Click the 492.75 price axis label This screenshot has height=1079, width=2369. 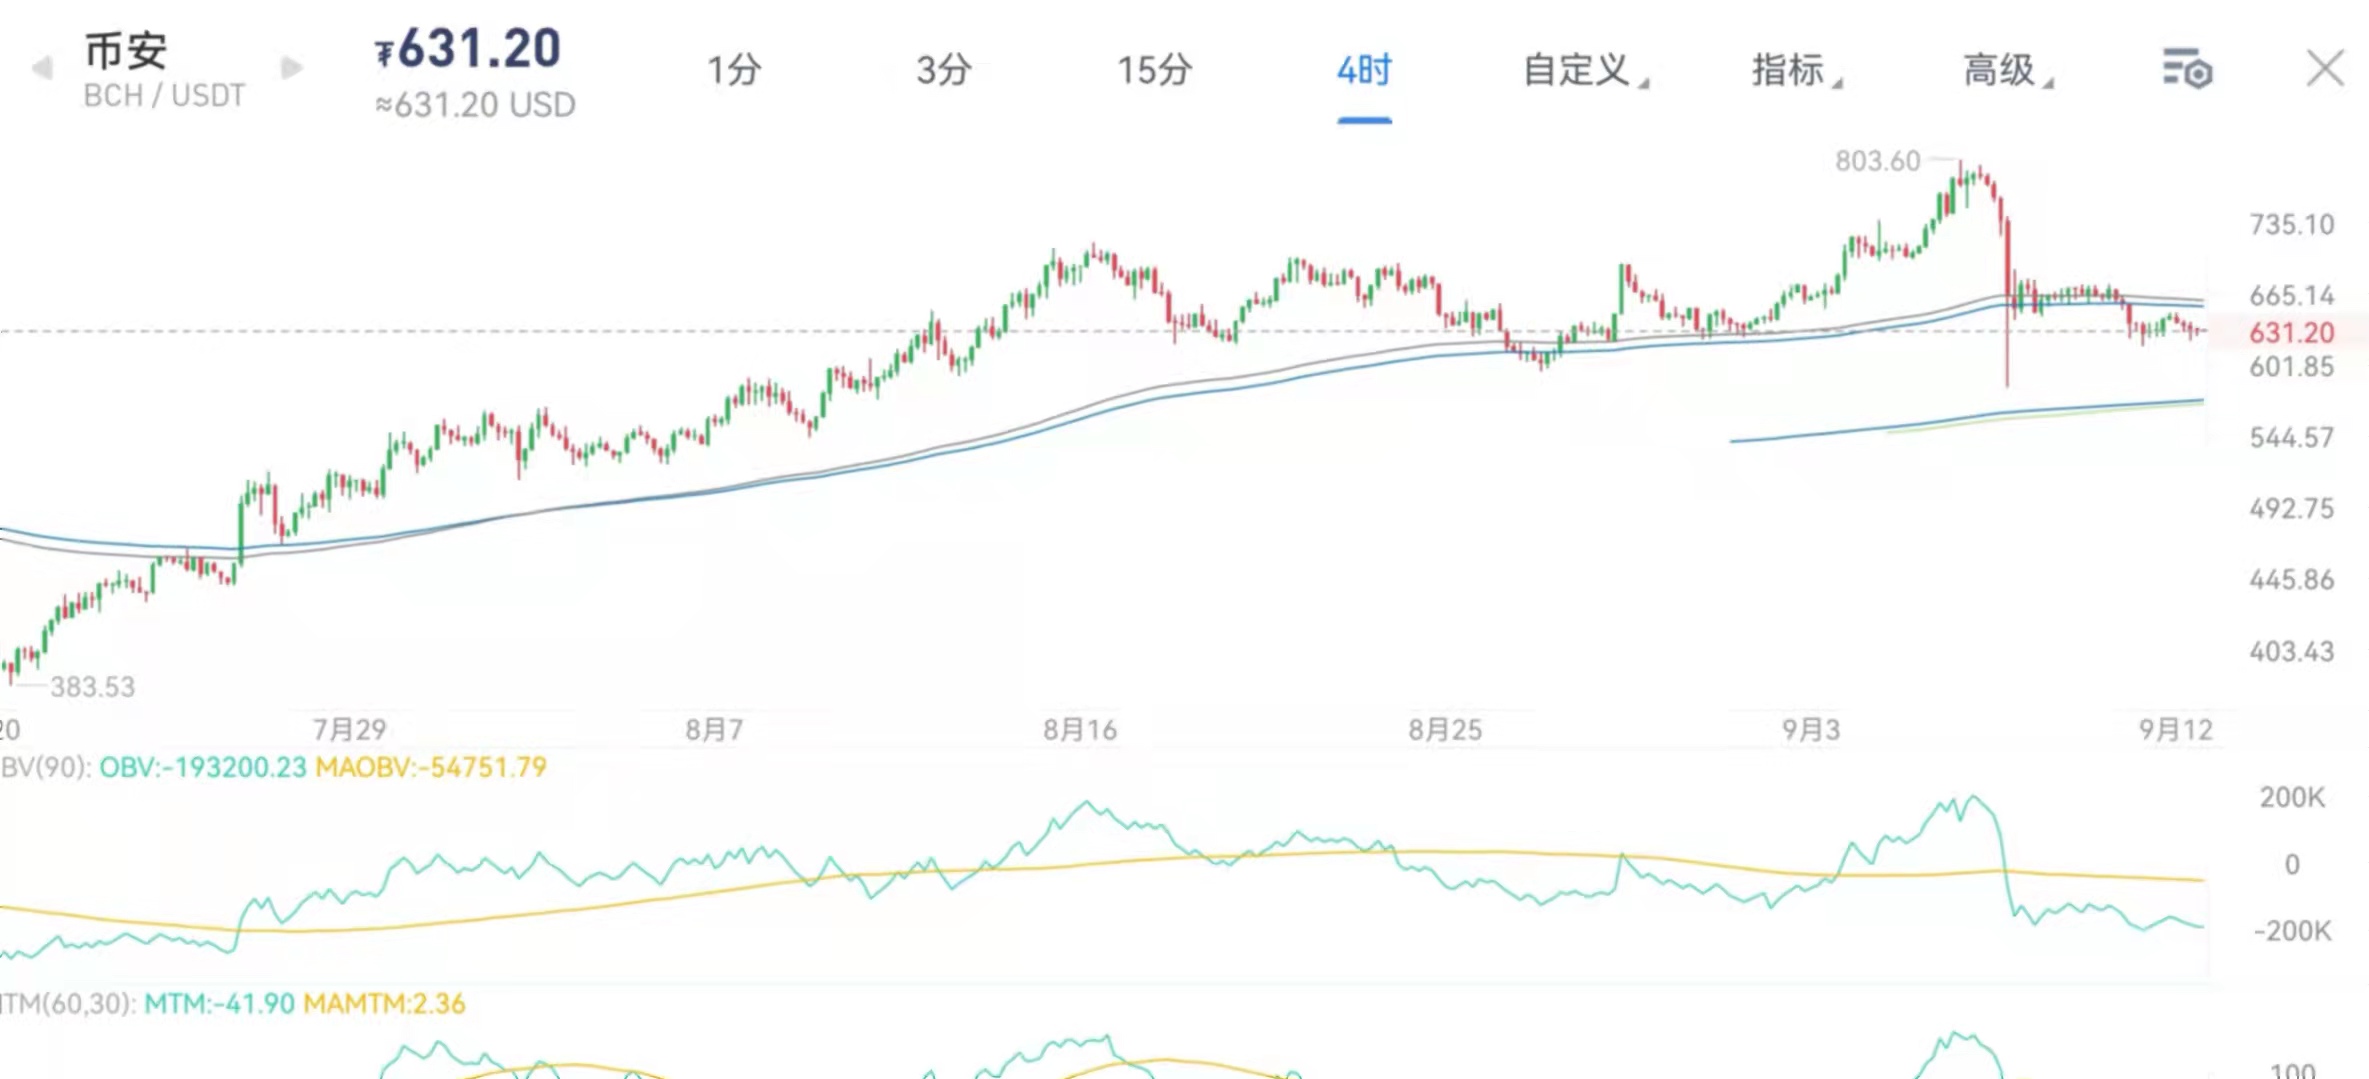tap(2291, 509)
